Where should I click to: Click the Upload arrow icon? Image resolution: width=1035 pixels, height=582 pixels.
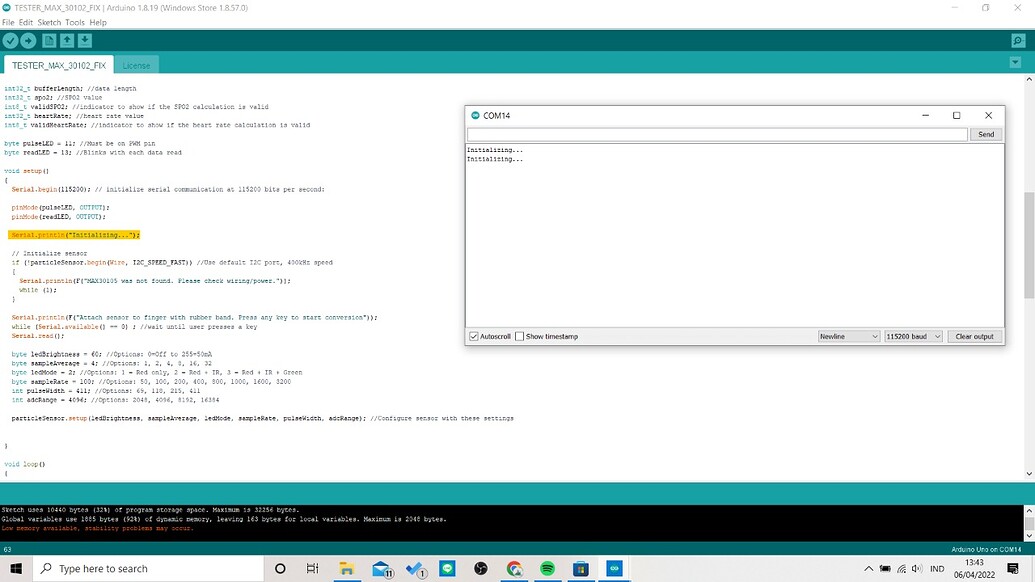[x=28, y=41]
